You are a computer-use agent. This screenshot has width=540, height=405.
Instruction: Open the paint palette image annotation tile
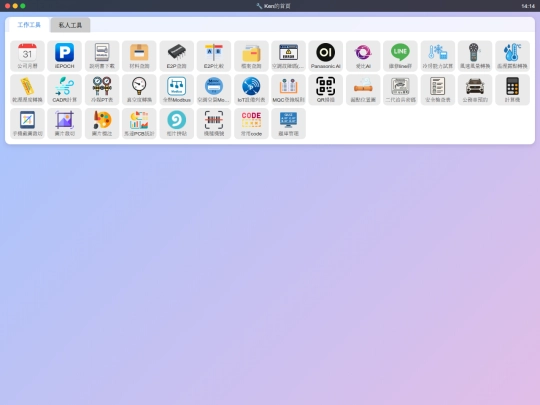[102, 123]
